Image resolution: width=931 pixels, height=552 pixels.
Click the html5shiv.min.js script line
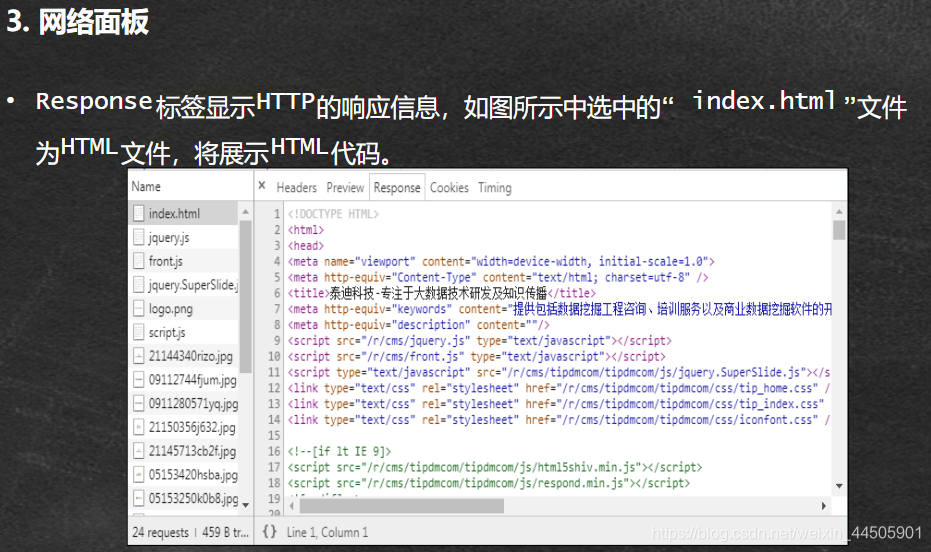coord(495,467)
